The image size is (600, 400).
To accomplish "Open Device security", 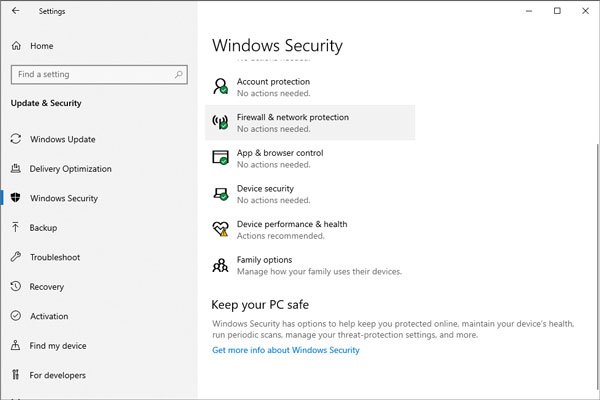I will click(310, 194).
